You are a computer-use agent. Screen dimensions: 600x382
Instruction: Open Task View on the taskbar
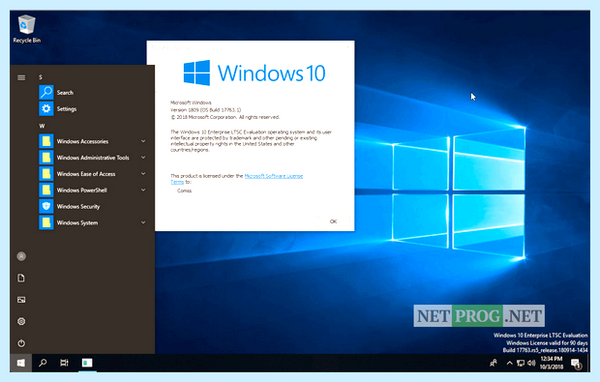coord(64,362)
